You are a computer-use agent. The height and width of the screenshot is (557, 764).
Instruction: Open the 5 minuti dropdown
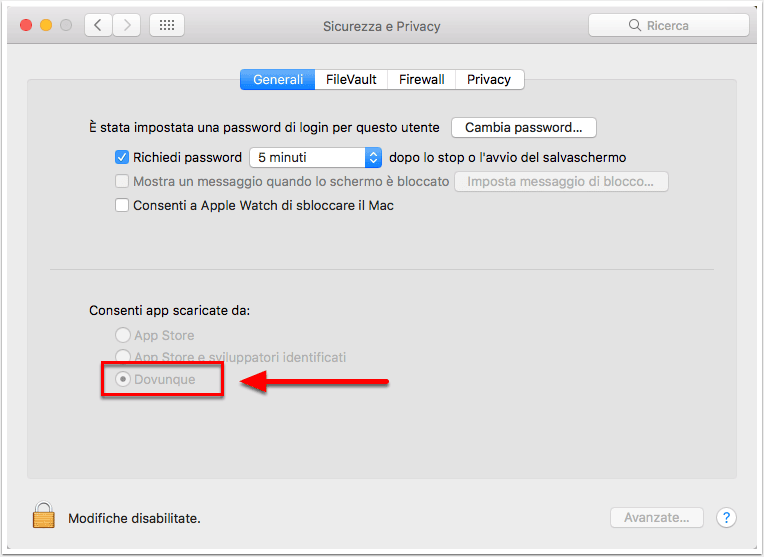315,157
